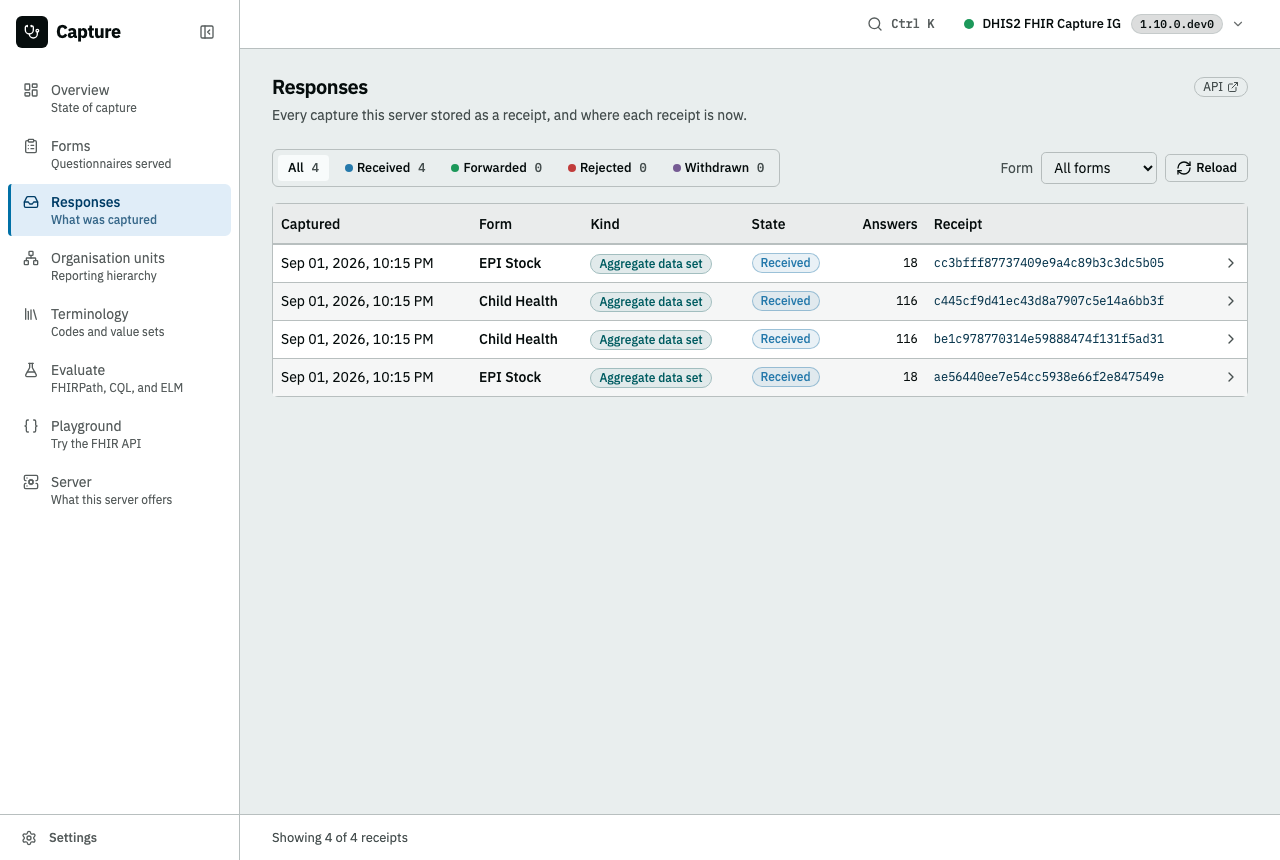The width and height of the screenshot is (1280, 860).
Task: Filter by Withdrawn state tab
Action: (718, 168)
